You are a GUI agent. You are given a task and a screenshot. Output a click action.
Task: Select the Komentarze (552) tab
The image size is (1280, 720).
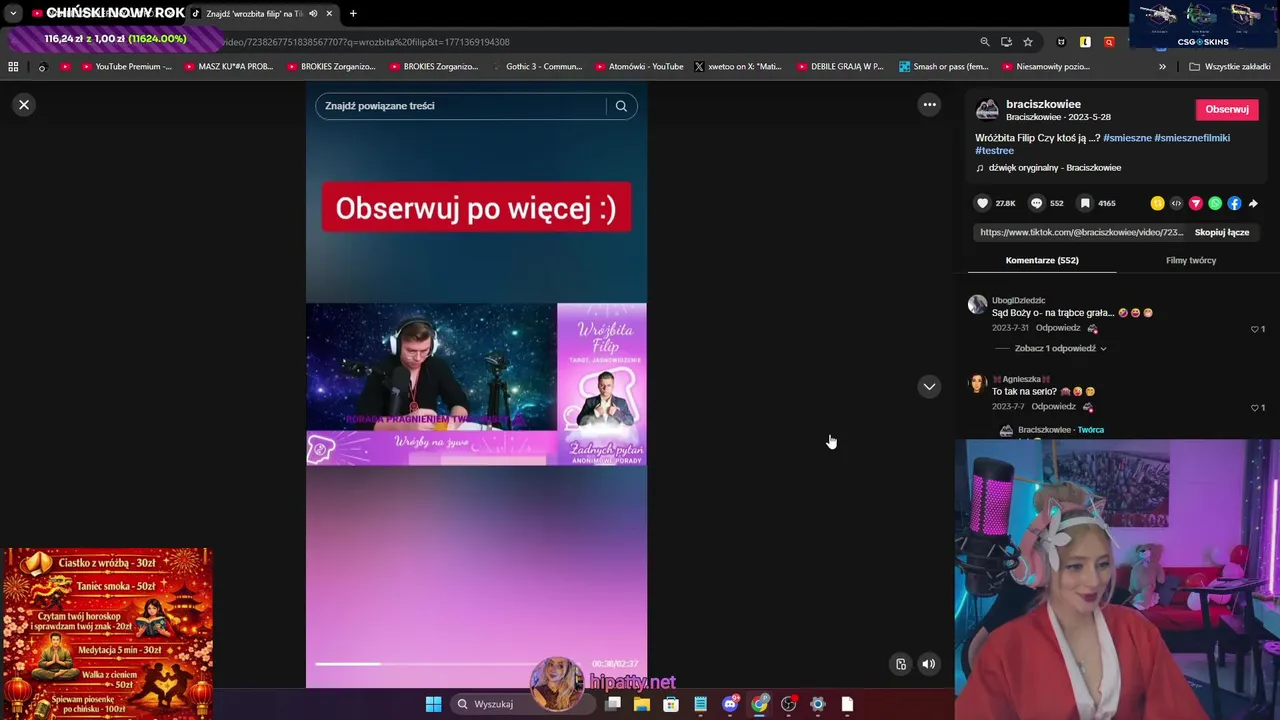tap(1042, 260)
